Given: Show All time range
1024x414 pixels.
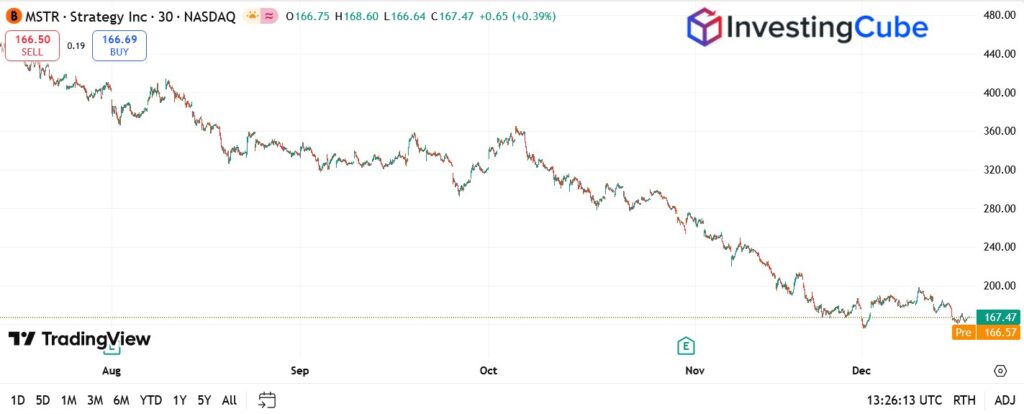Looking at the screenshot, I should pyautogui.click(x=229, y=400).
